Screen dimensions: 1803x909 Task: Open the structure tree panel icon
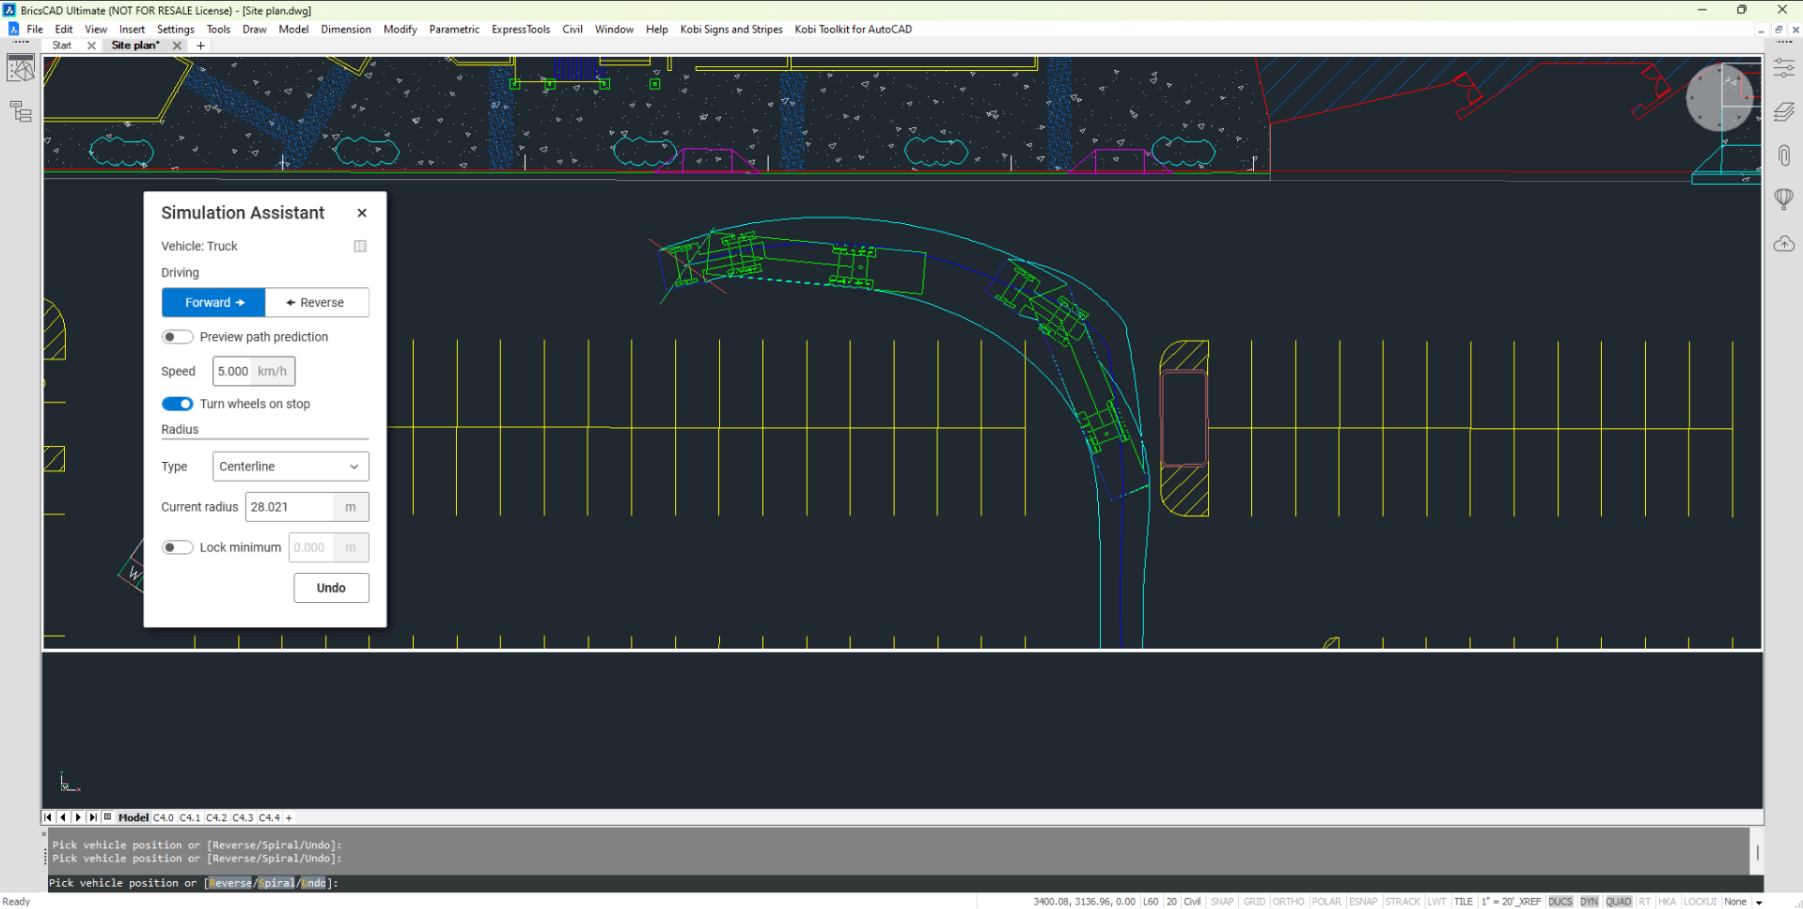21,112
